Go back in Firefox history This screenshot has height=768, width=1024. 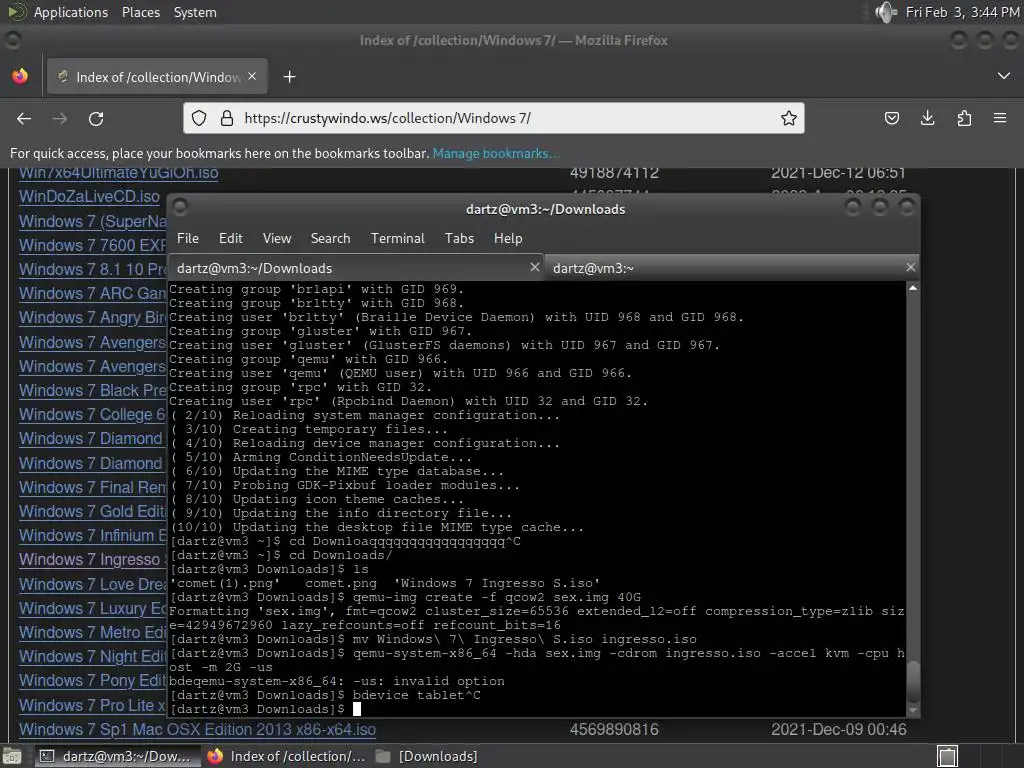tap(24, 118)
